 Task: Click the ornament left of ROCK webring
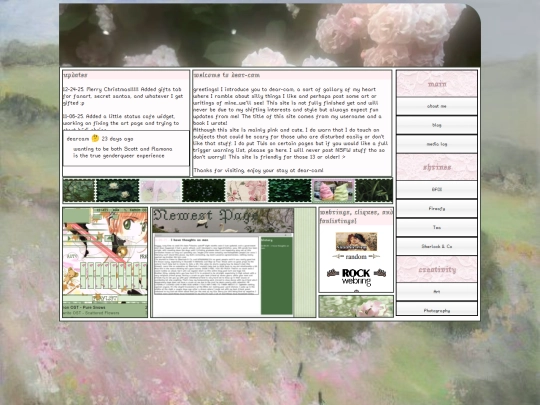pos(333,273)
